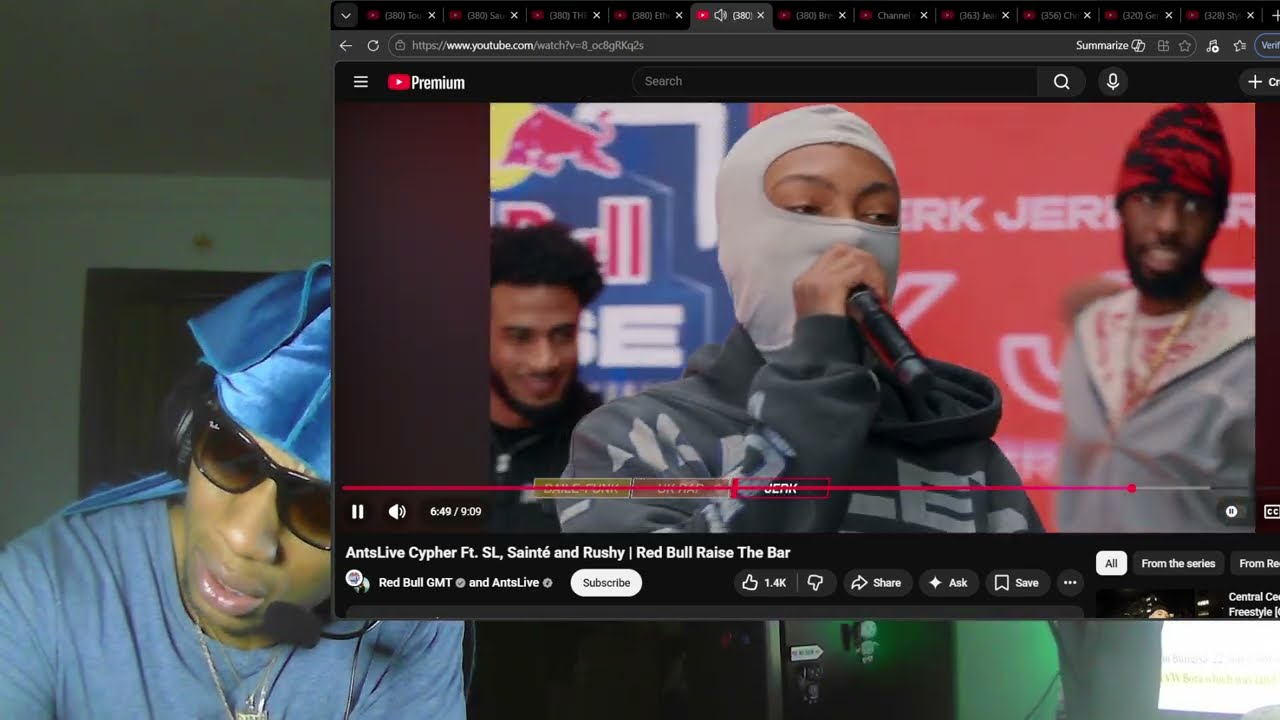Subscribe to the Red Bull GMT channel

606,583
